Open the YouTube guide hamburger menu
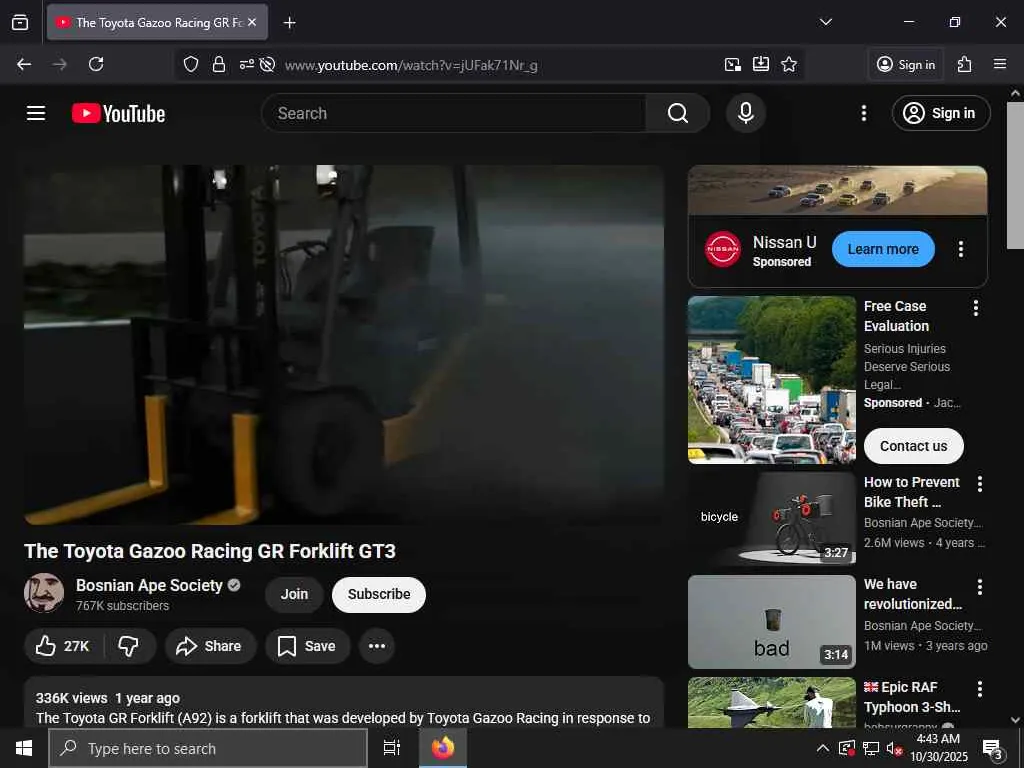Screen dimensions: 1024x768 (36, 113)
